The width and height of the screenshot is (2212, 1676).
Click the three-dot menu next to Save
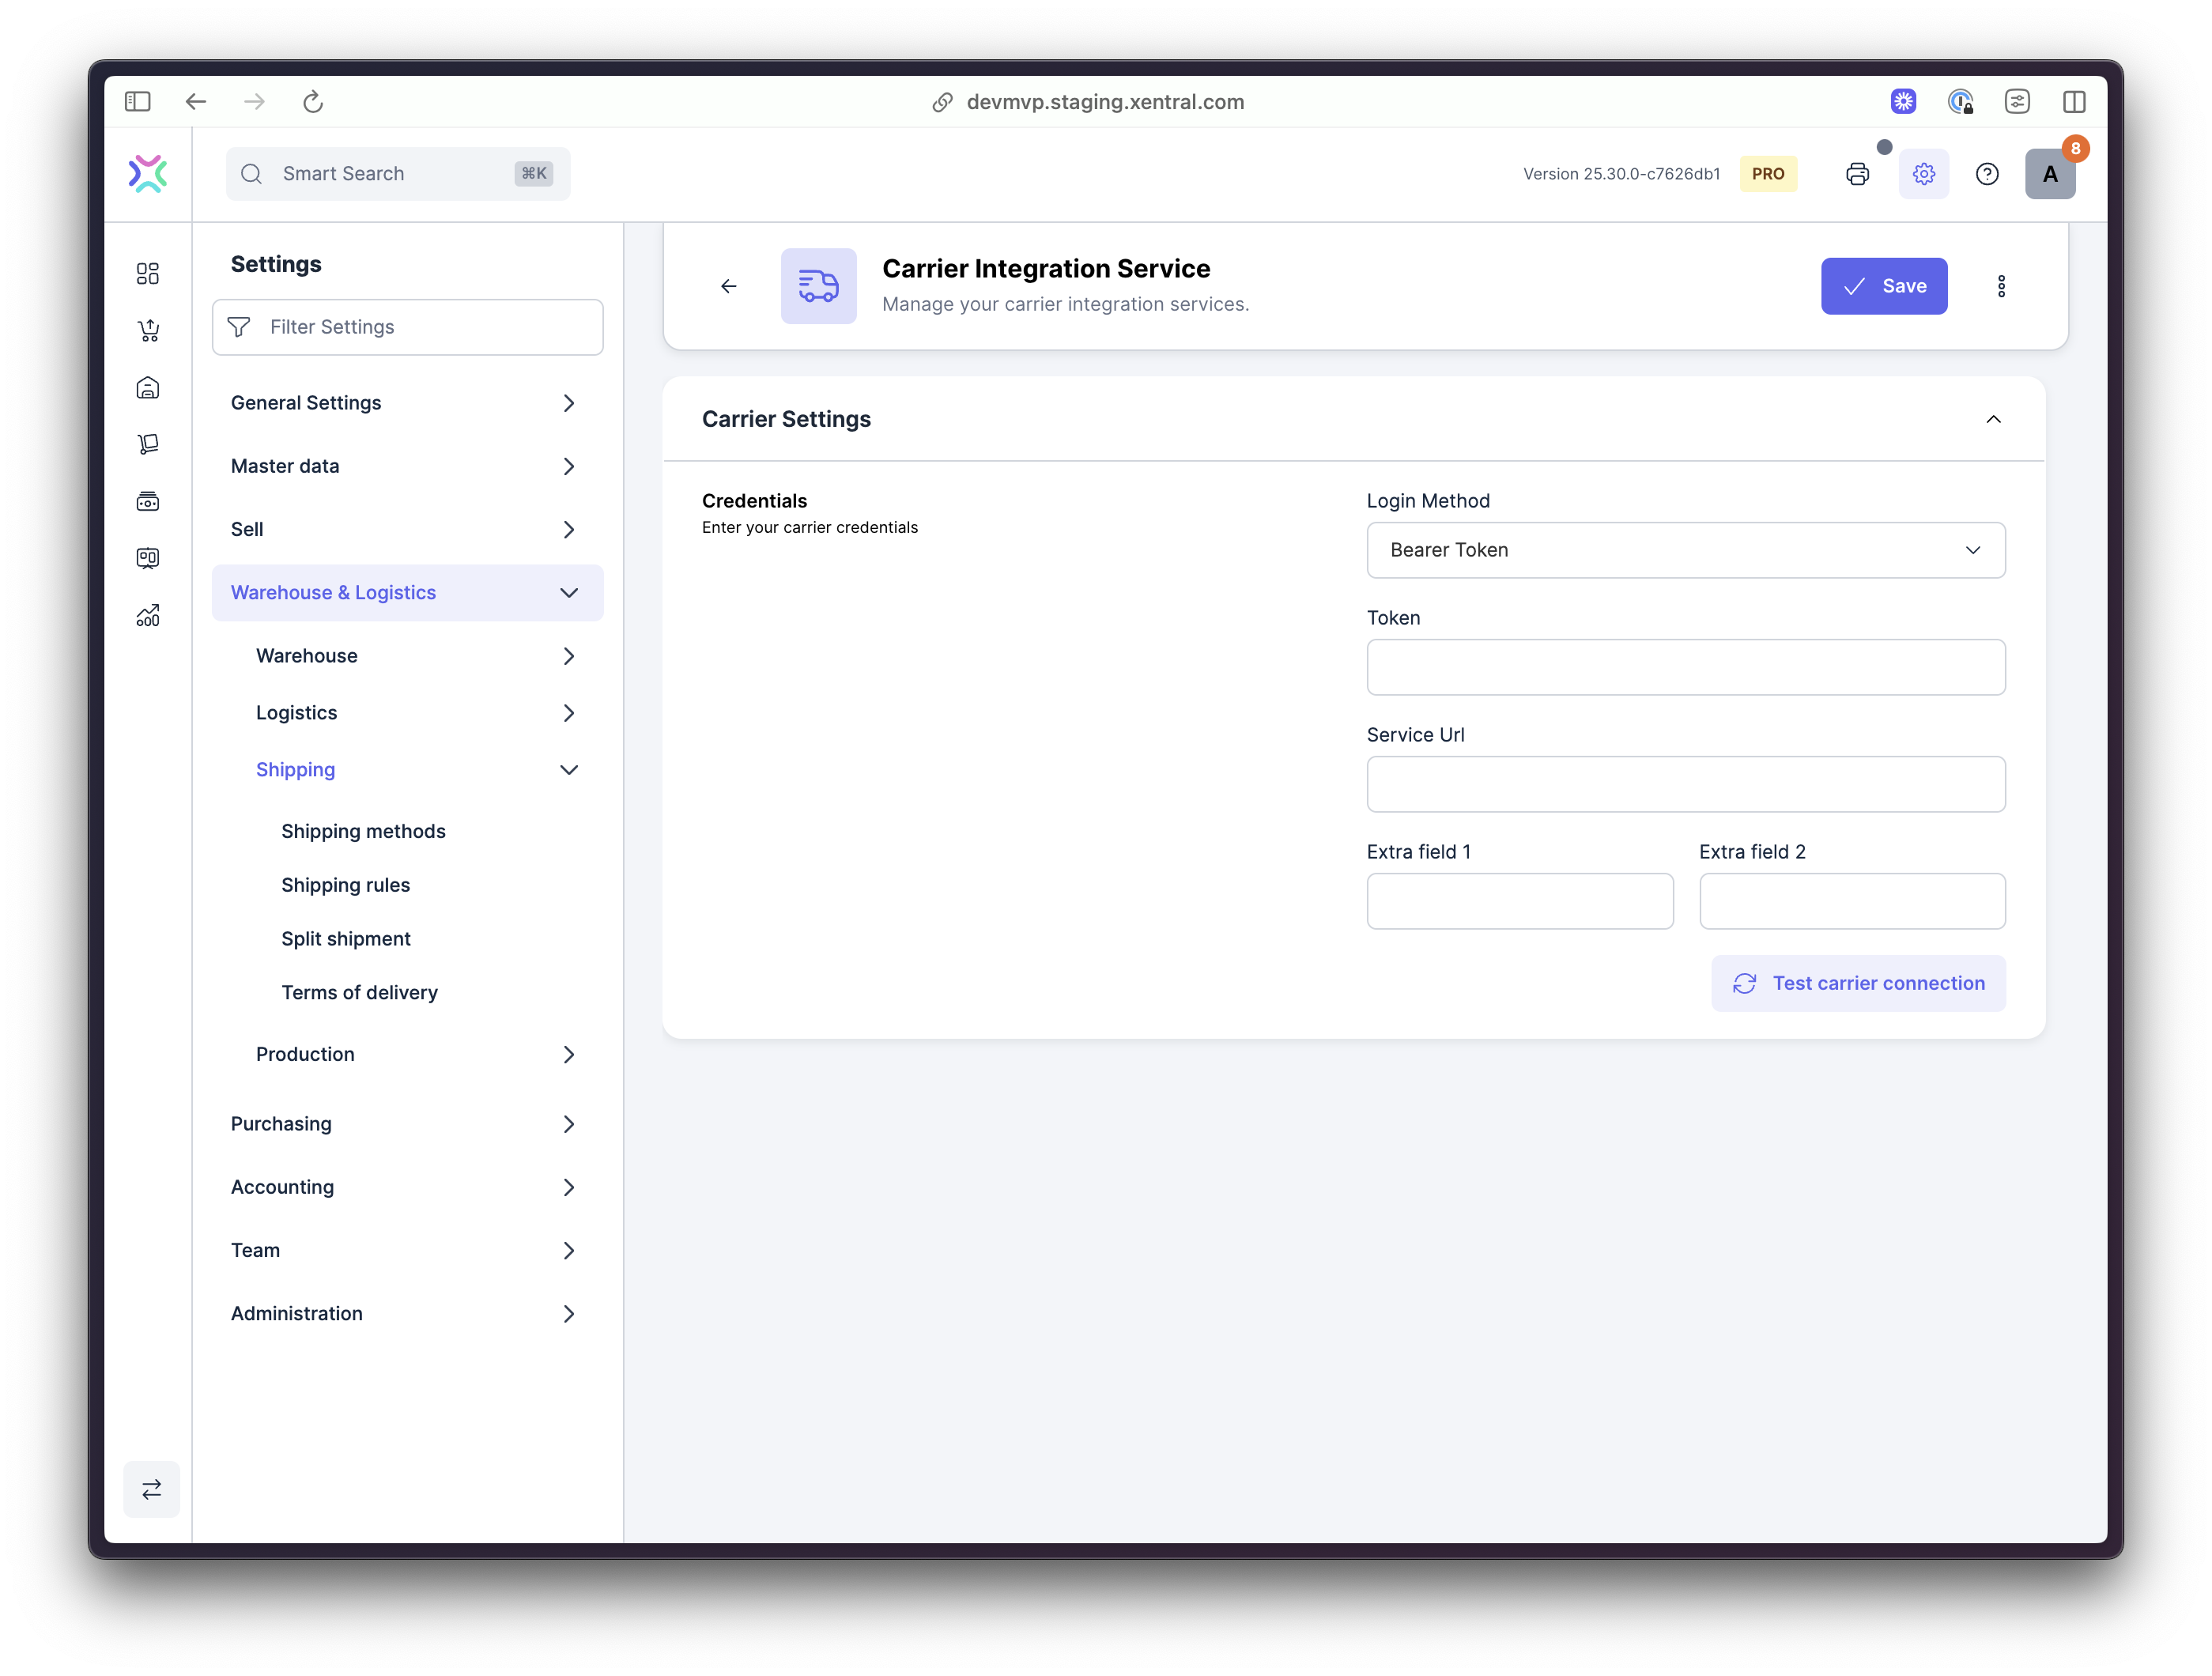(2002, 286)
